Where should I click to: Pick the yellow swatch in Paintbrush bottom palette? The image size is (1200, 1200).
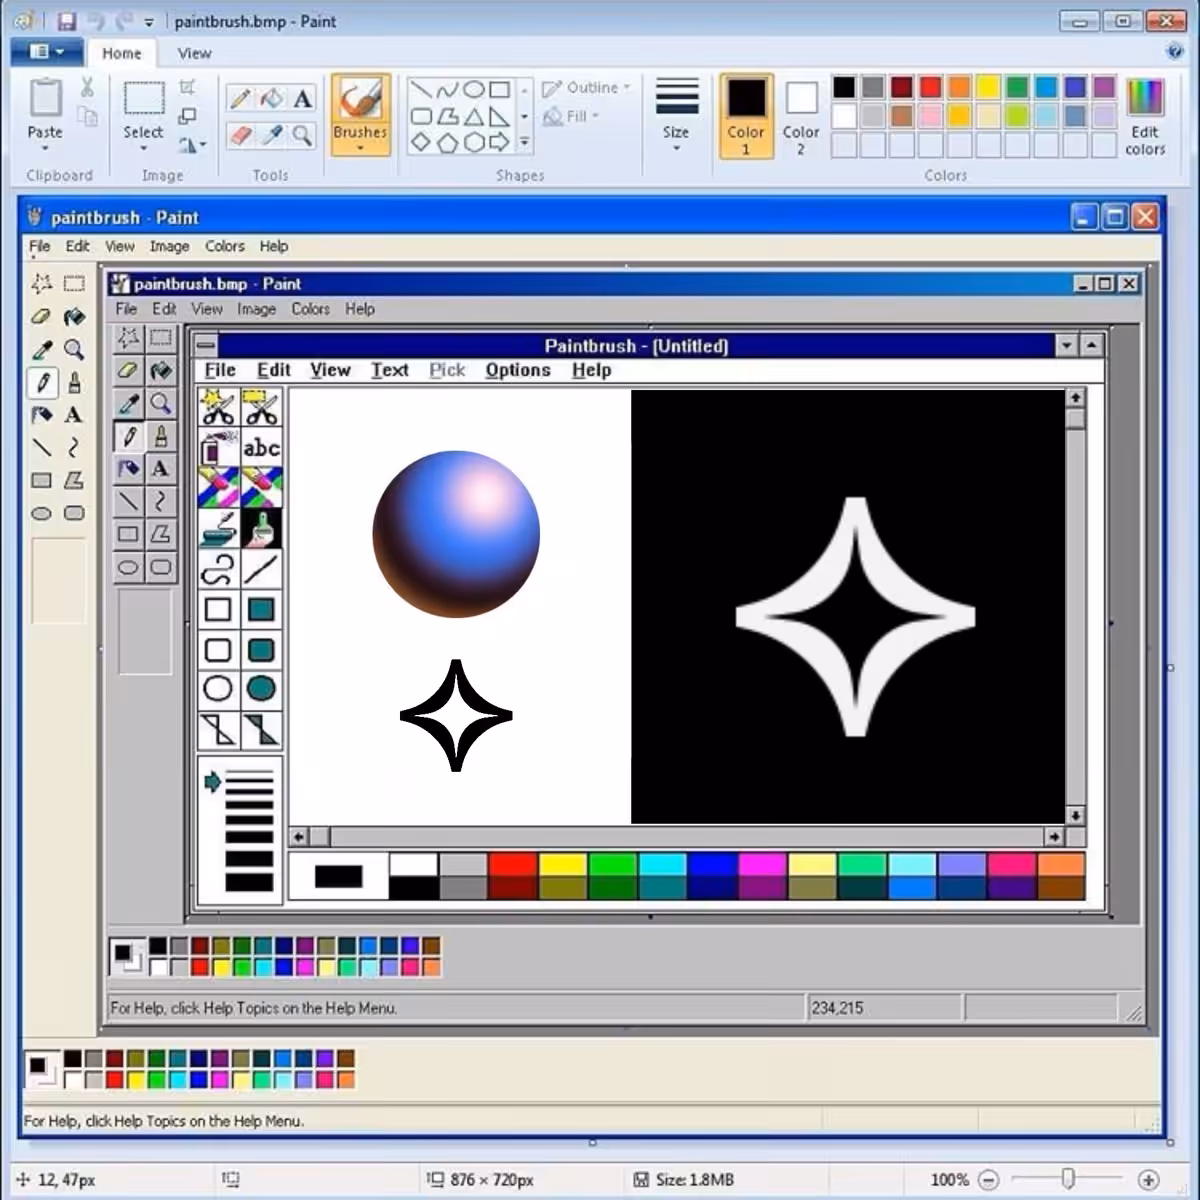tap(563, 864)
